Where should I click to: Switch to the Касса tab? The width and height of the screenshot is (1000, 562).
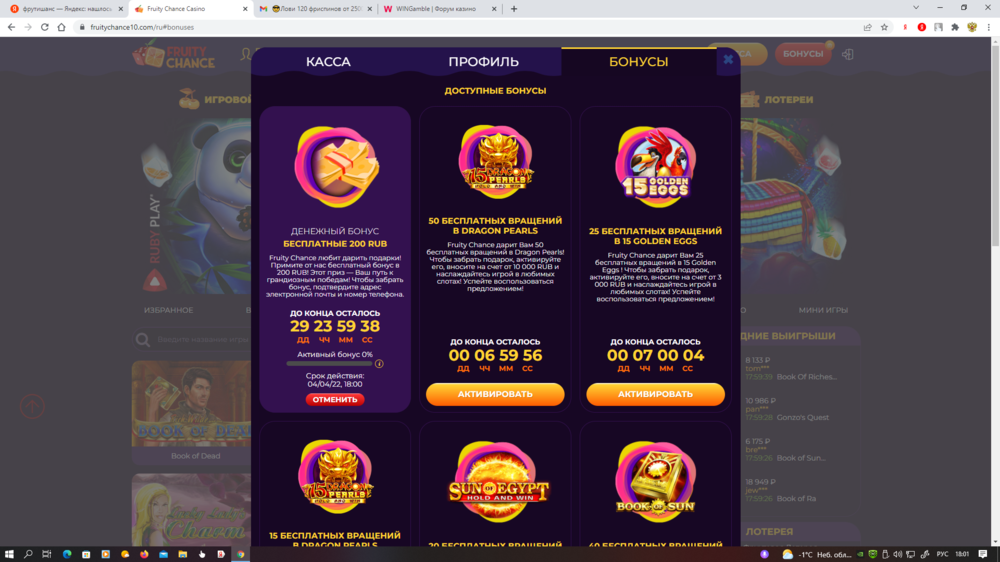coord(328,62)
